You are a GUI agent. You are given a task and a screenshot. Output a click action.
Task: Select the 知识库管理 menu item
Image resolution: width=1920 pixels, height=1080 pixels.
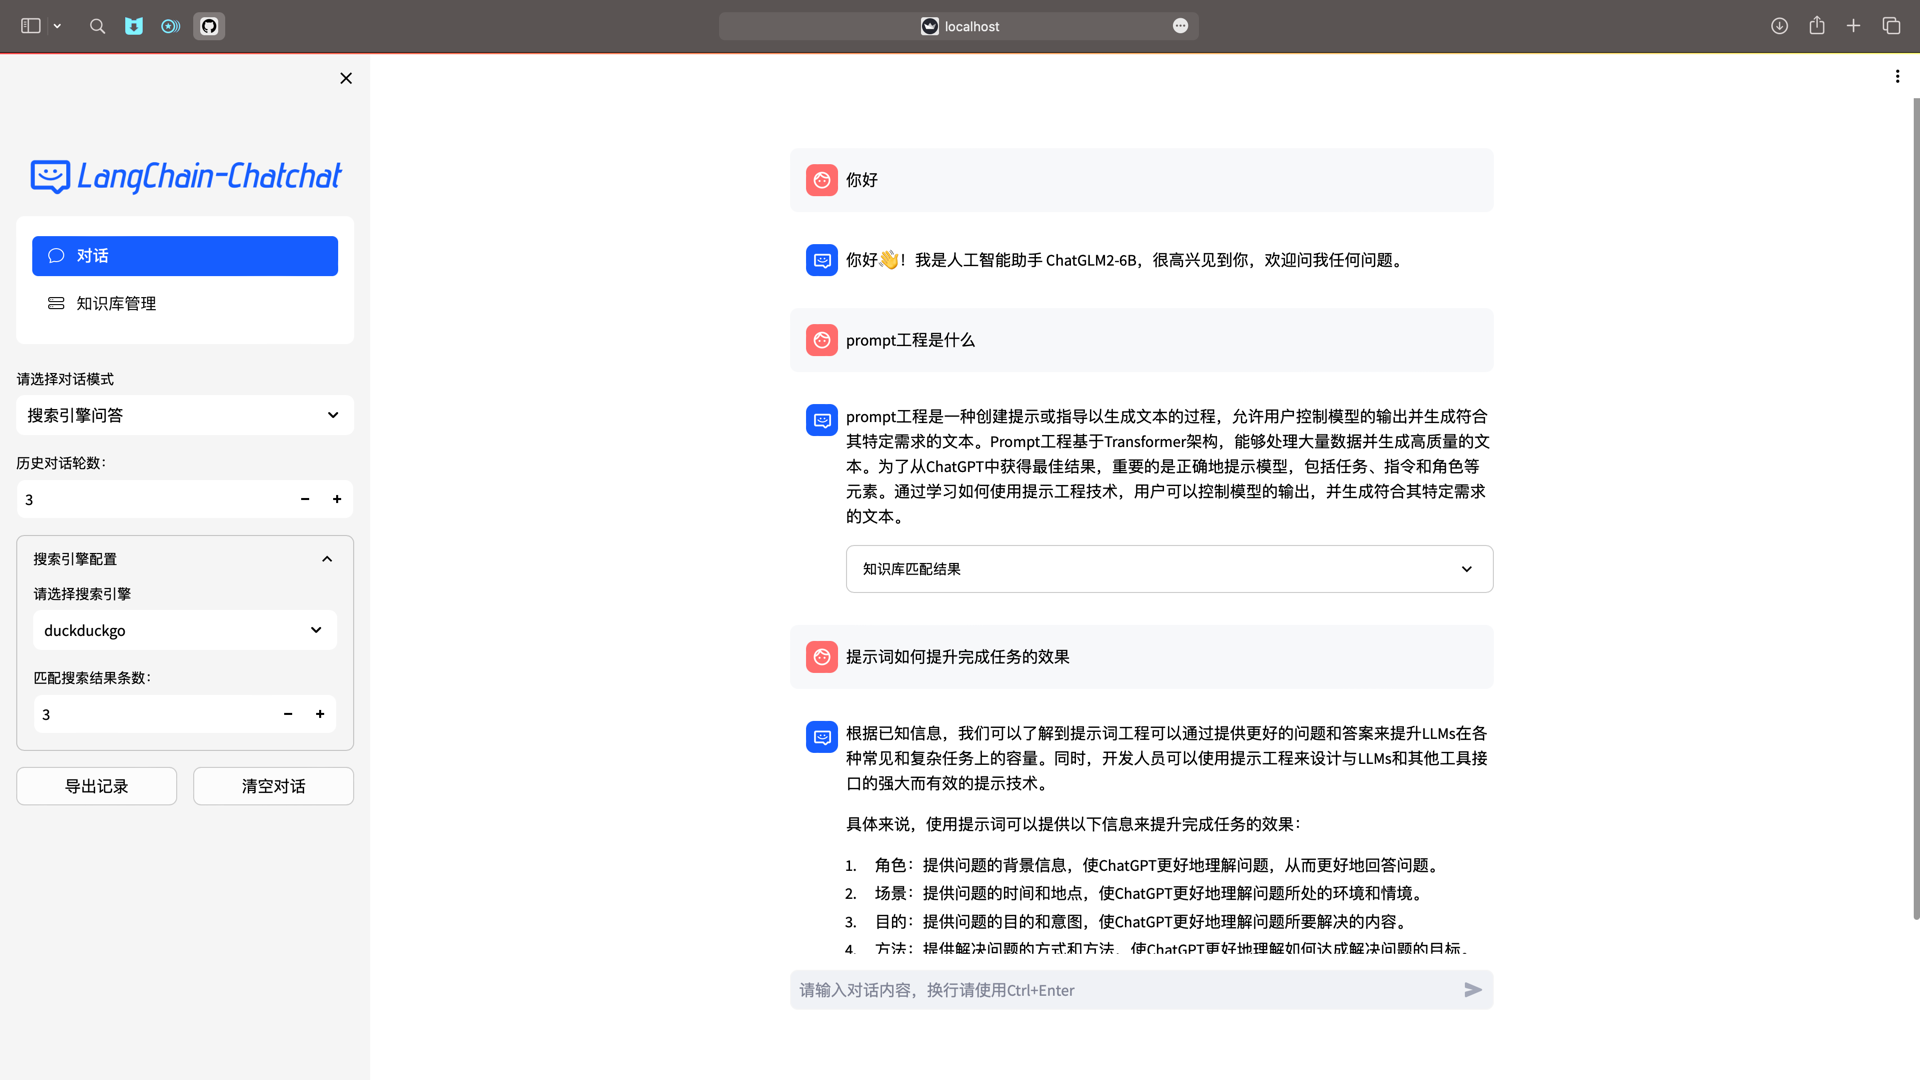click(x=116, y=303)
